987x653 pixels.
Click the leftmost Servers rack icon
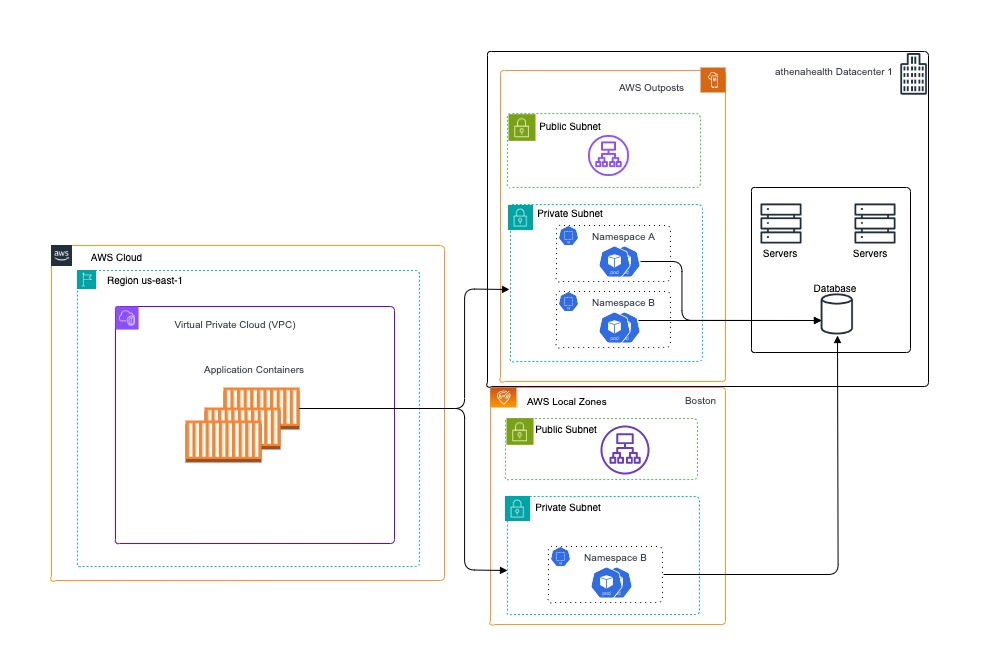point(780,224)
